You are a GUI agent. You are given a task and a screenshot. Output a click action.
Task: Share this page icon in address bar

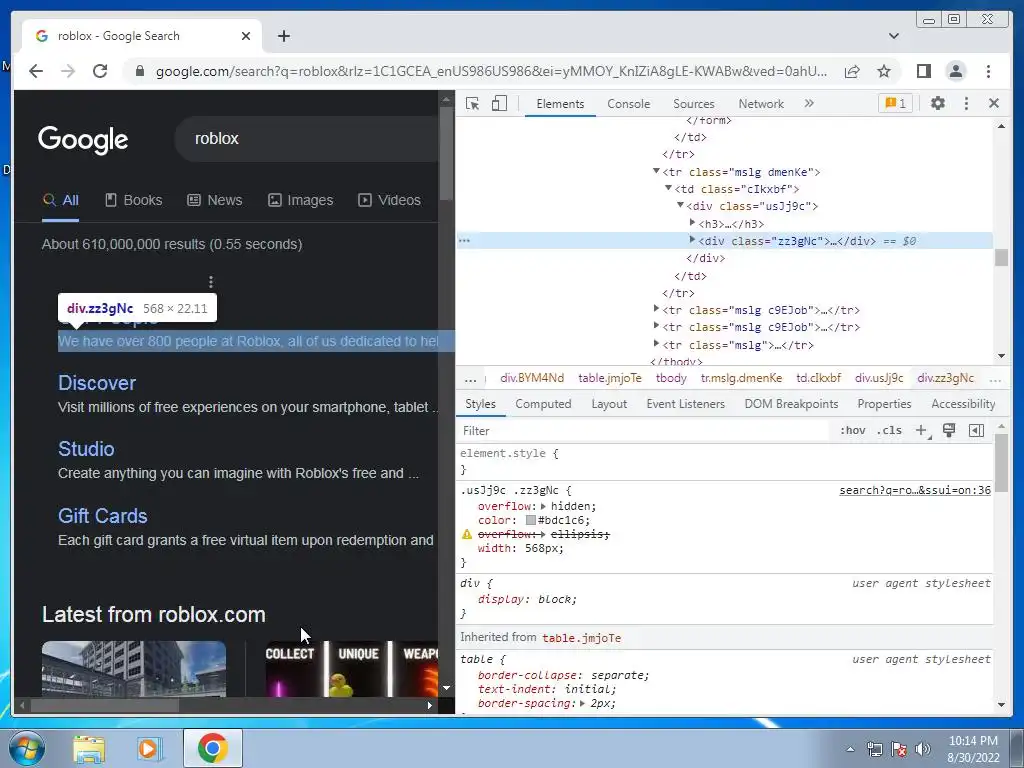pos(852,71)
